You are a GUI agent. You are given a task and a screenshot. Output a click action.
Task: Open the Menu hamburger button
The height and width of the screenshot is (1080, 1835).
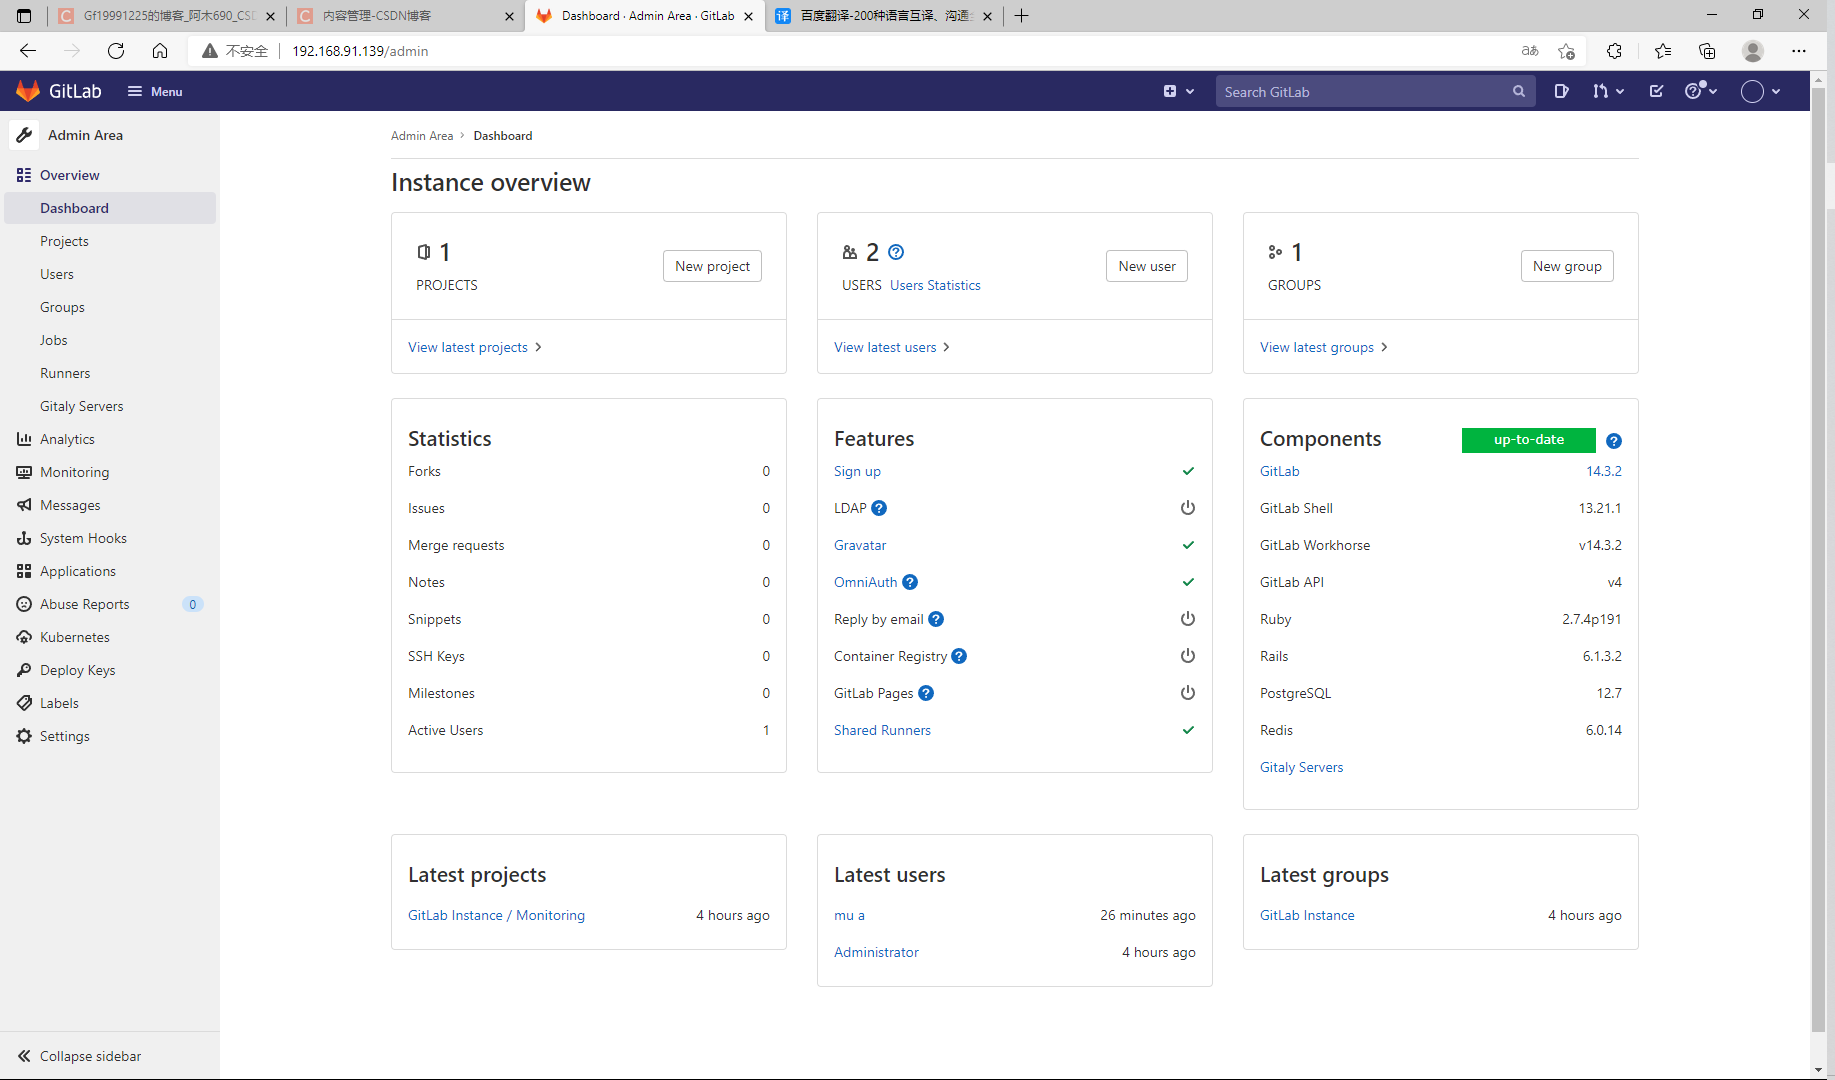(155, 91)
